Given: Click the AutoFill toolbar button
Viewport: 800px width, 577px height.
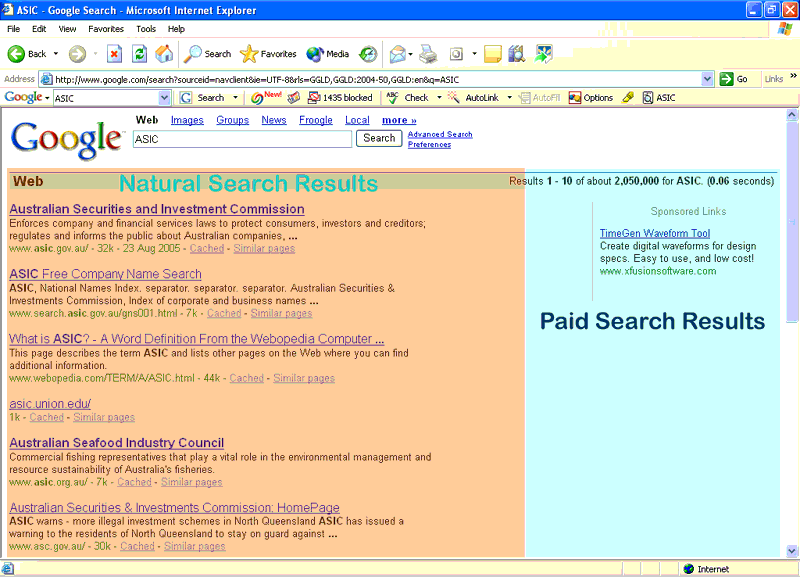Looking at the screenshot, I should click(x=539, y=97).
